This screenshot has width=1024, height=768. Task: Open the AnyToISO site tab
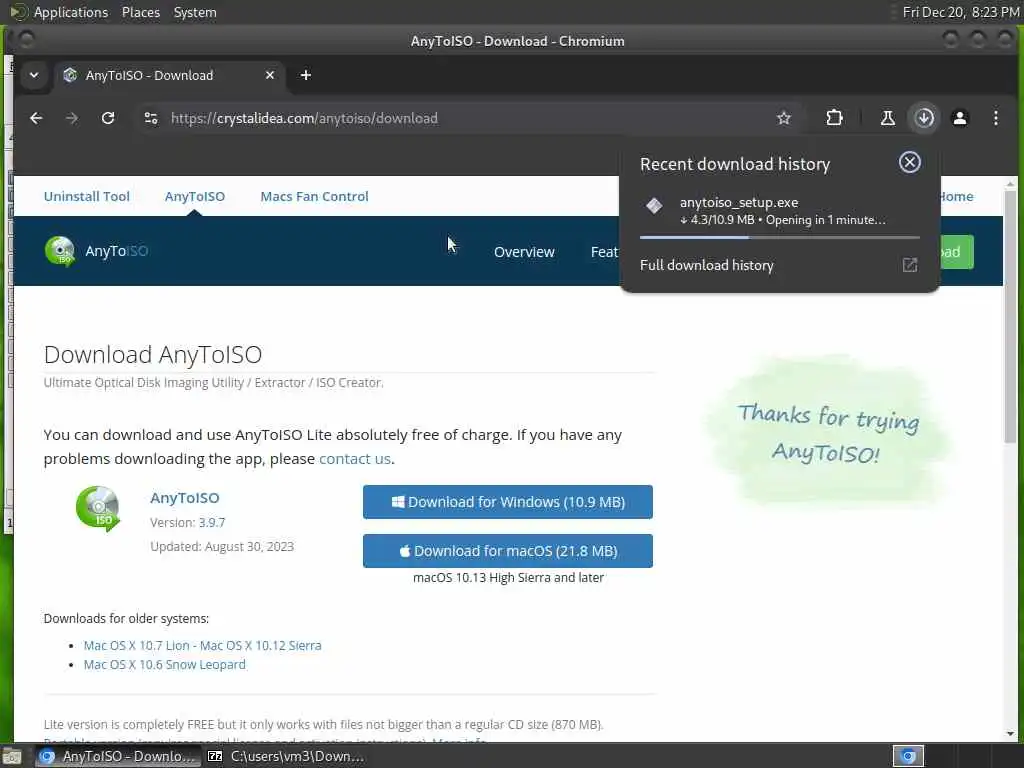tap(195, 197)
